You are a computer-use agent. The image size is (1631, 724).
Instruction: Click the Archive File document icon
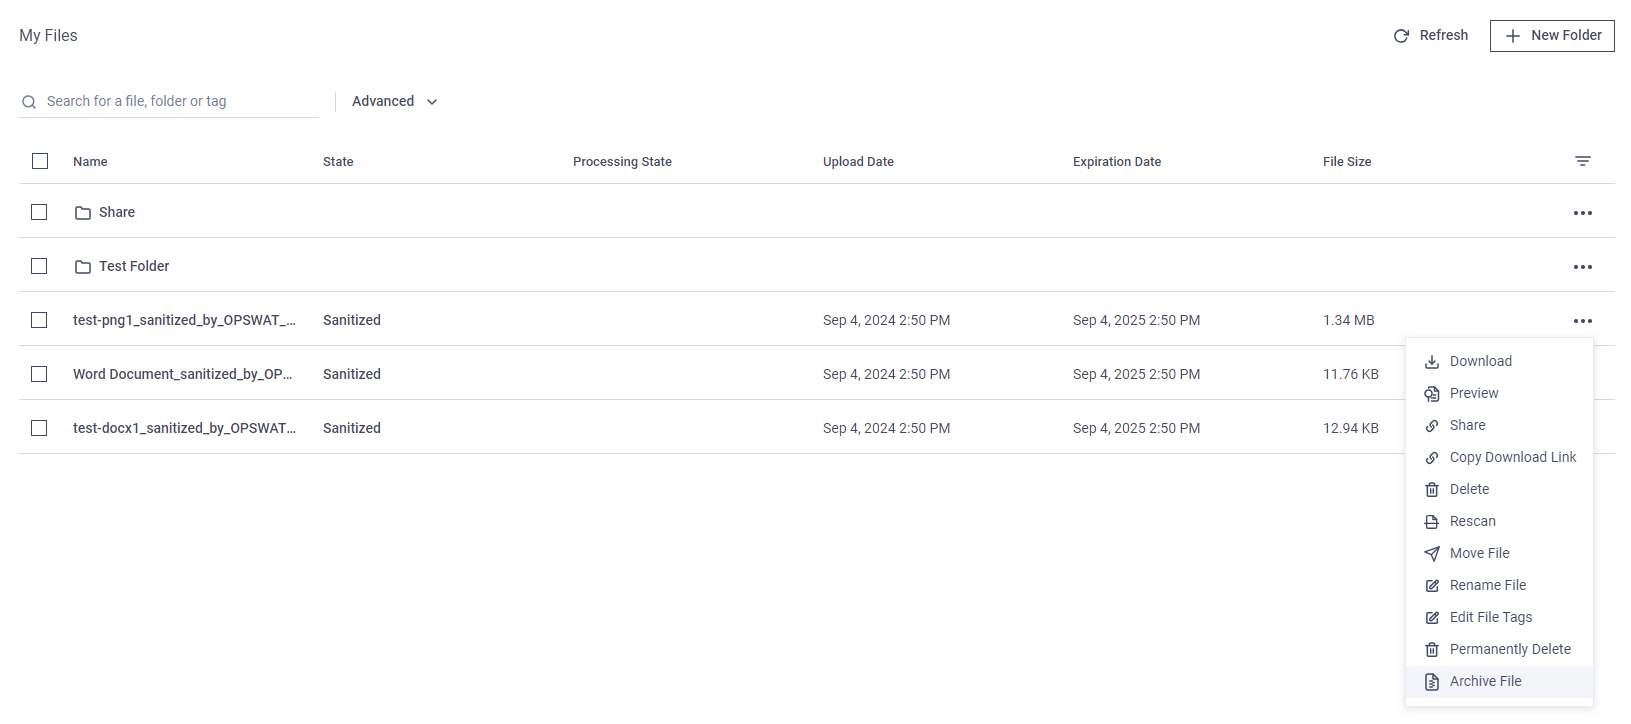(x=1432, y=682)
